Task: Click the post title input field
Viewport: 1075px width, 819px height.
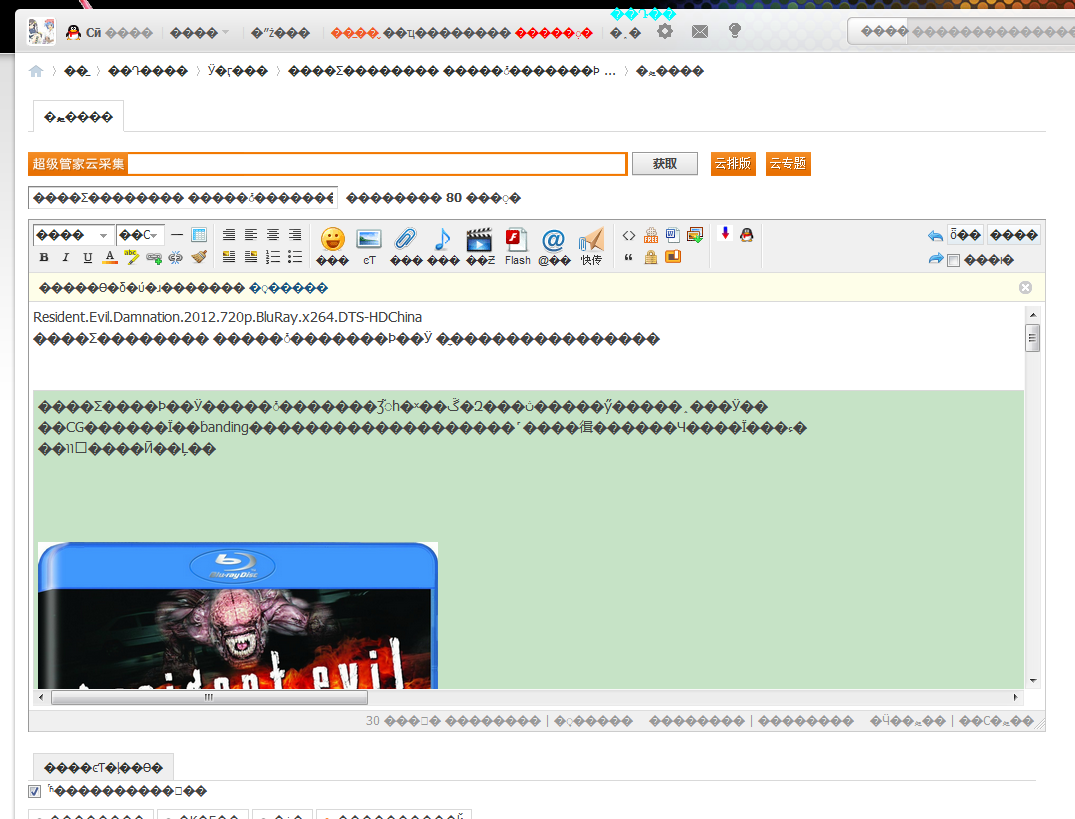Action: pyautogui.click(x=183, y=198)
